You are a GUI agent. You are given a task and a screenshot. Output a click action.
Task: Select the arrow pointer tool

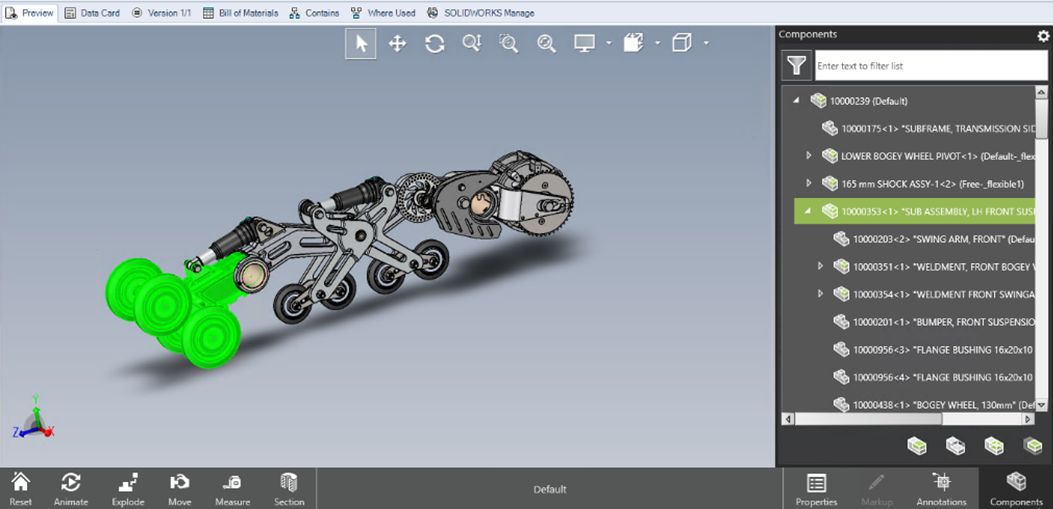point(361,44)
